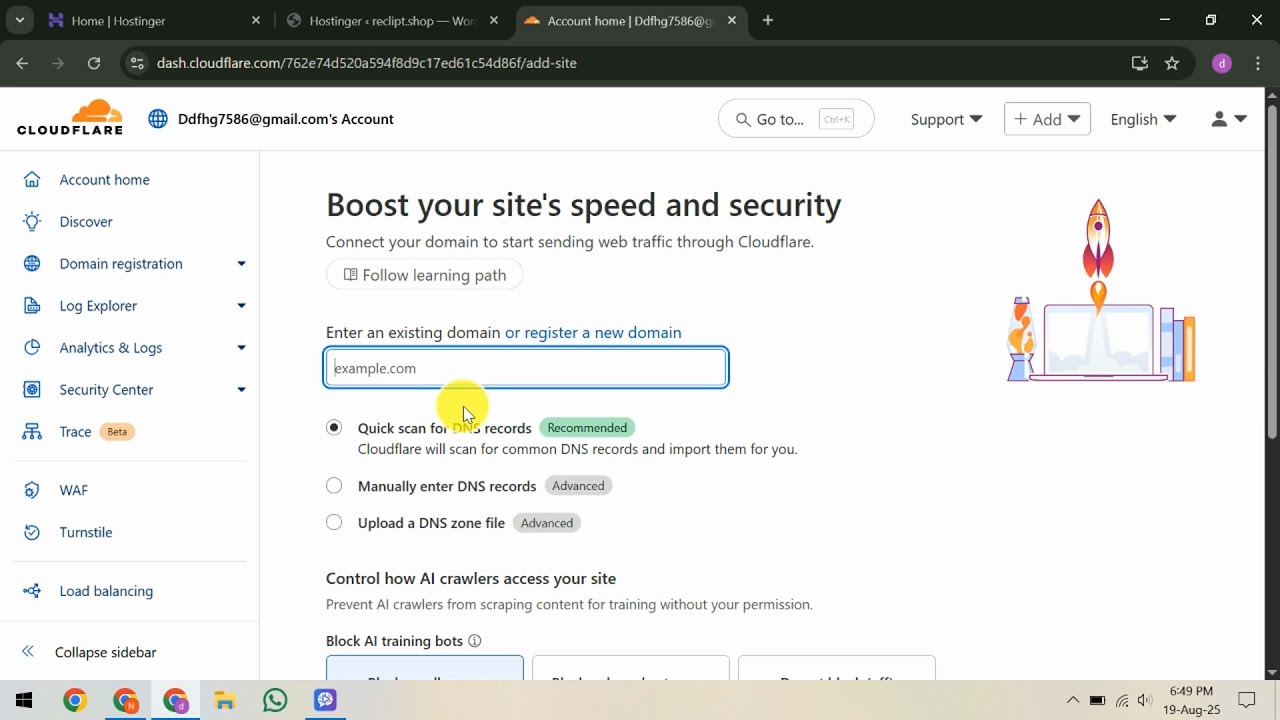Click the volume icon in system tray

1146,700
